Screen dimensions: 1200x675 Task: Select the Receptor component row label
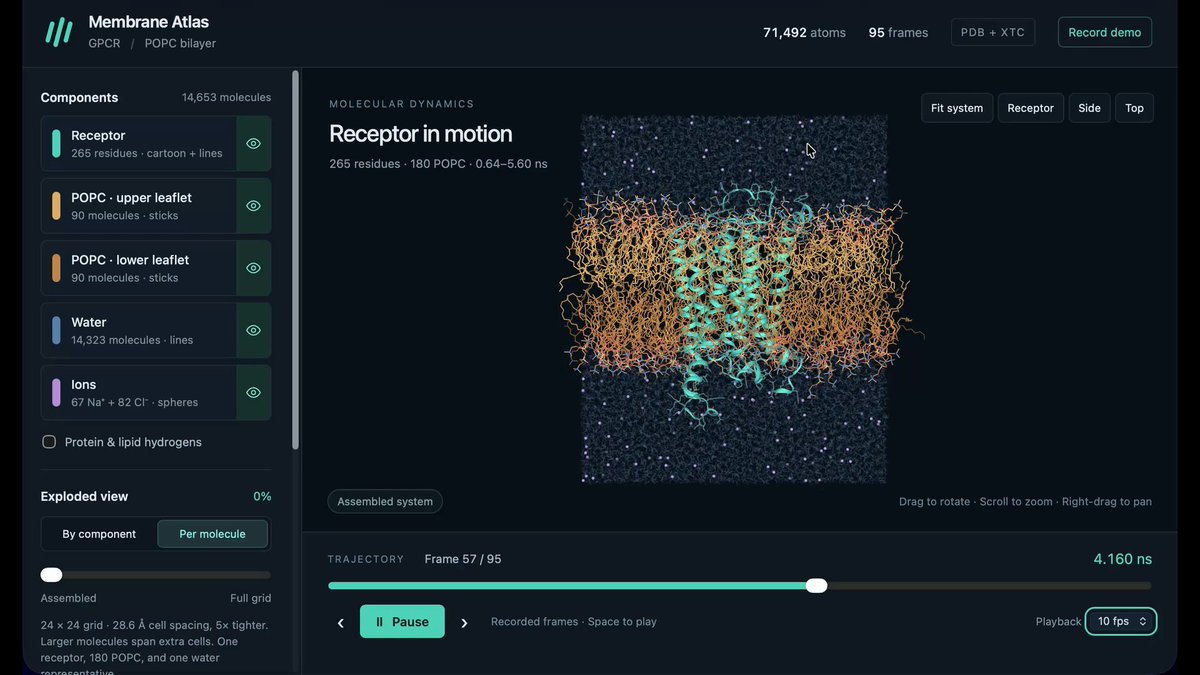pos(98,135)
